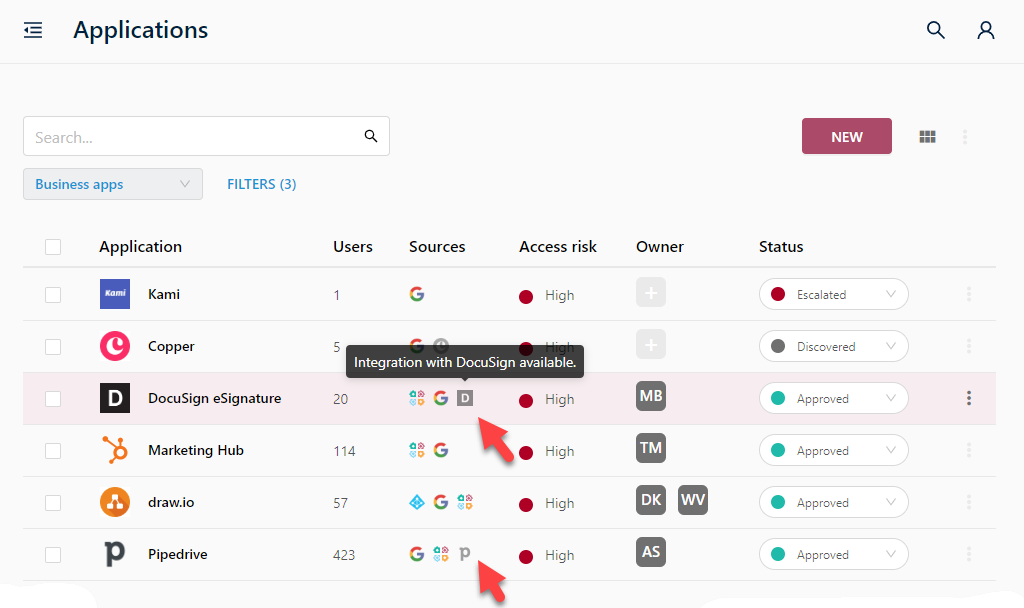Click the Pipedrive app logo

pyautogui.click(x=115, y=554)
